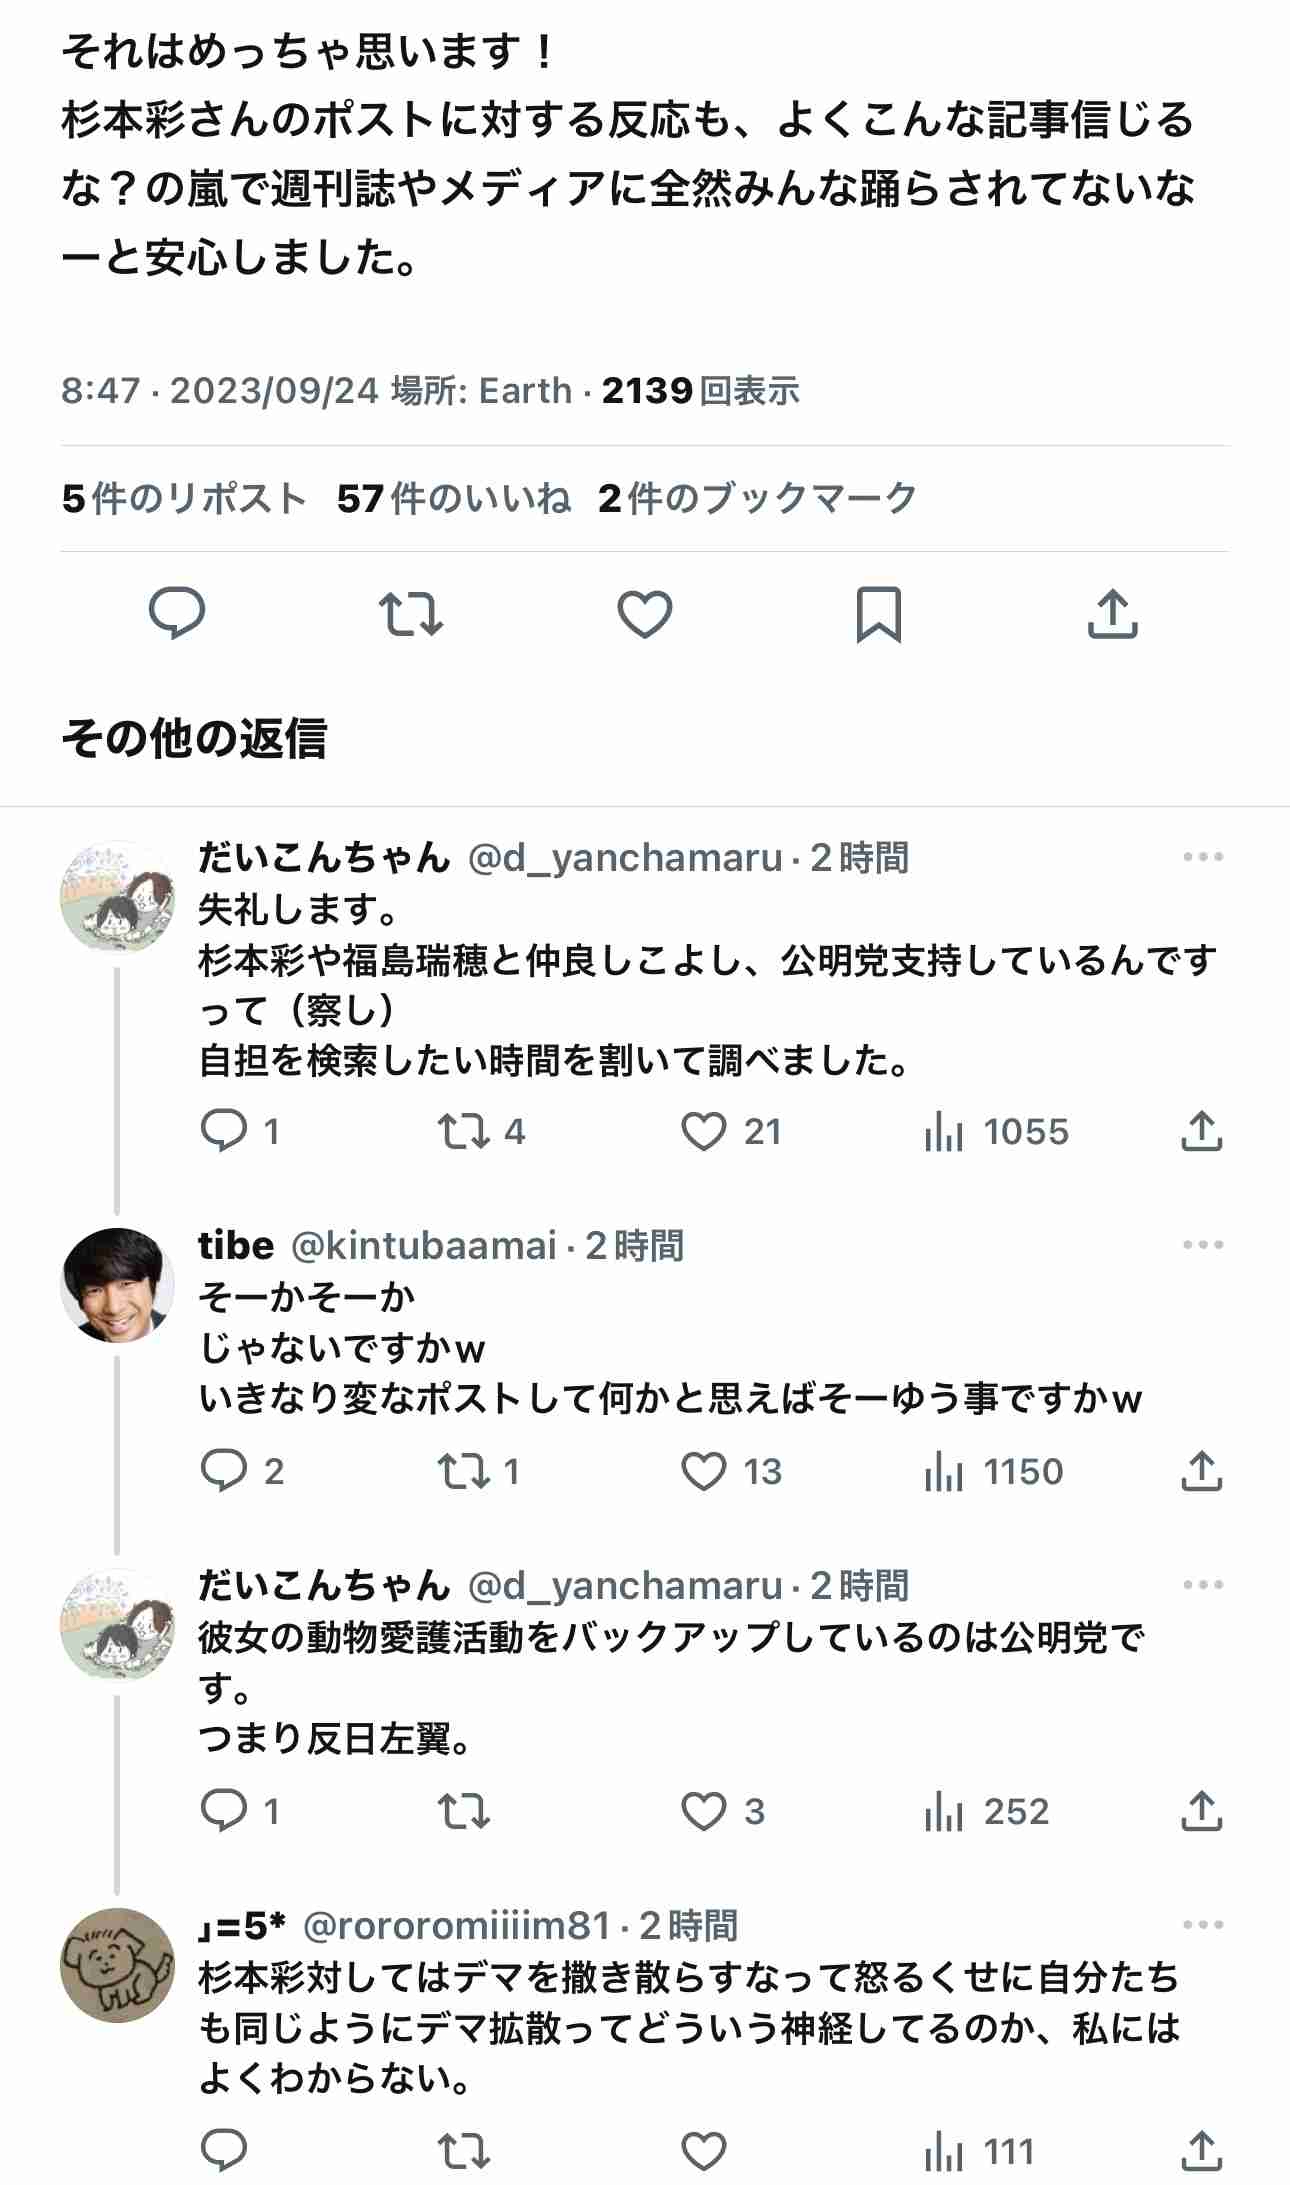Open tibe's profile picture
This screenshot has height=2185, width=1290.
pos(117,1284)
